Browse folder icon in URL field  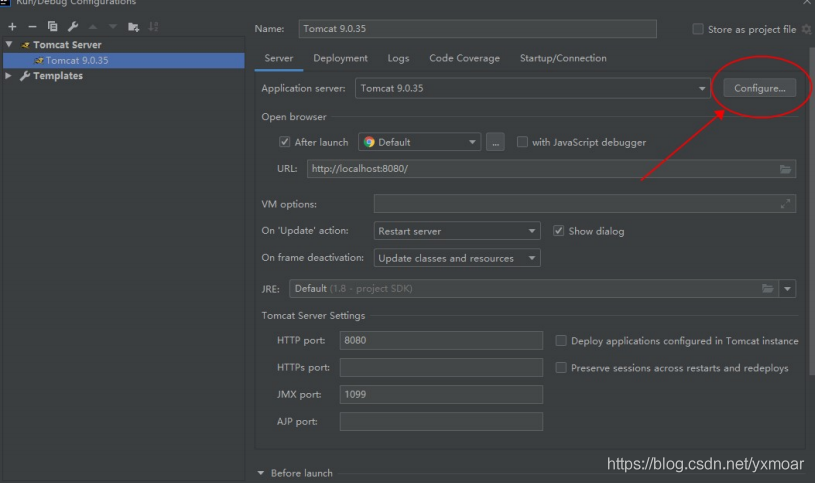coord(785,169)
